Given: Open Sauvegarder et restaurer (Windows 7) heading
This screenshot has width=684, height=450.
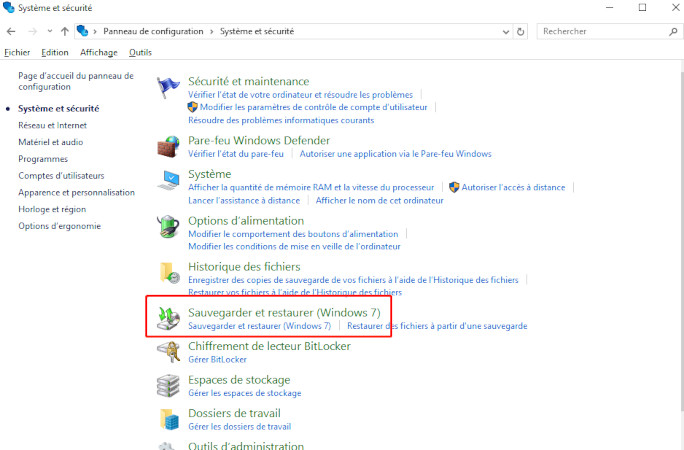Looking at the screenshot, I should click(284, 313).
